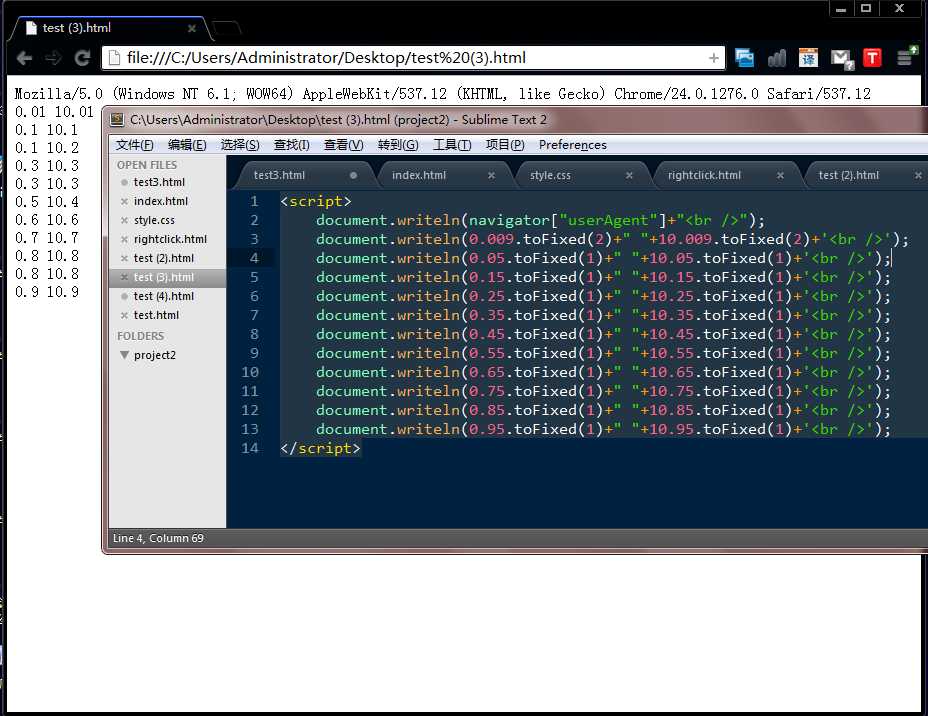Click unsaved dot on test3.html tab
928x716 pixels.
click(x=353, y=175)
